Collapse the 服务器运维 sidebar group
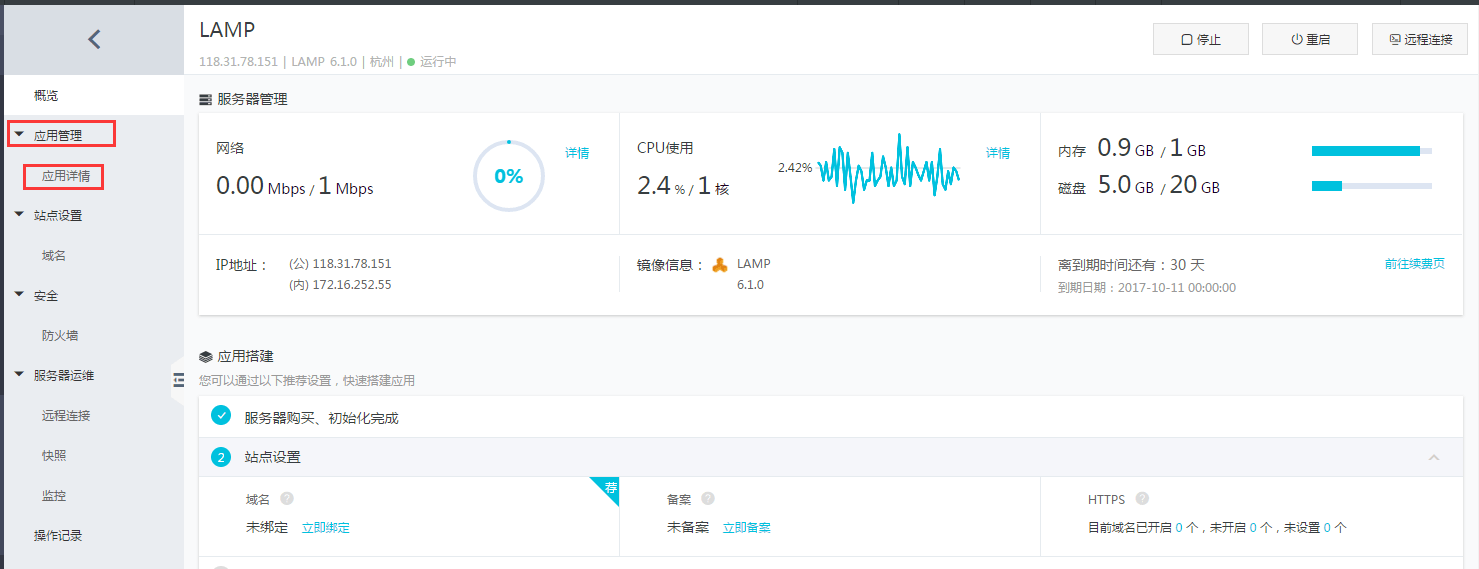Viewport: 1479px width, 569px height. click(x=20, y=375)
